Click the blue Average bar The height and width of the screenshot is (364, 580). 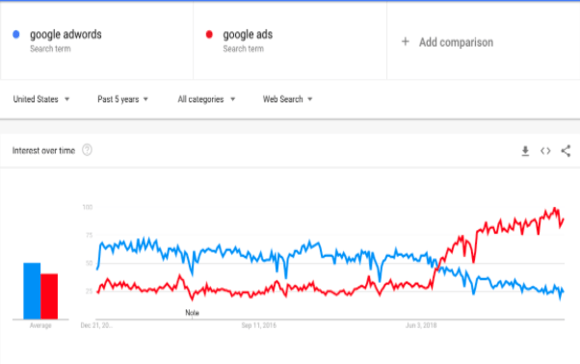[32, 291]
